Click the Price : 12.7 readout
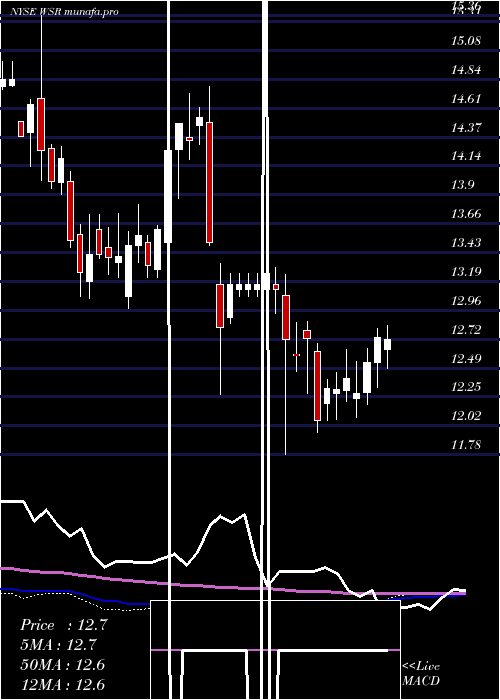Screen dimensions: 500x700 click(63, 625)
